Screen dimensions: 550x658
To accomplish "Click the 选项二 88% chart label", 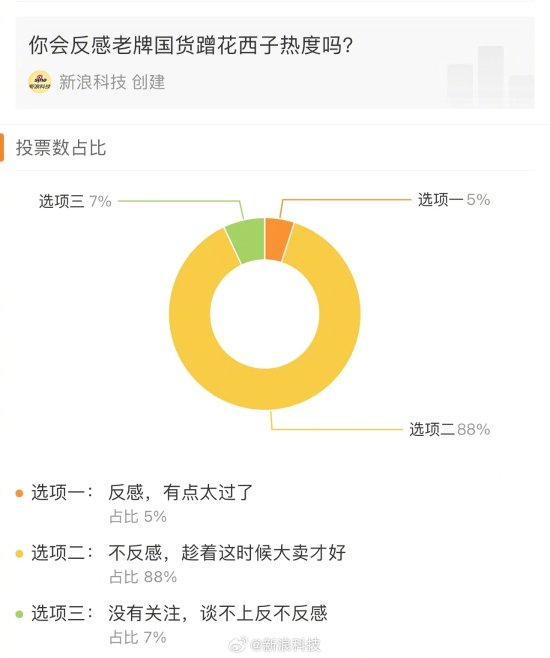I will coord(450,429).
